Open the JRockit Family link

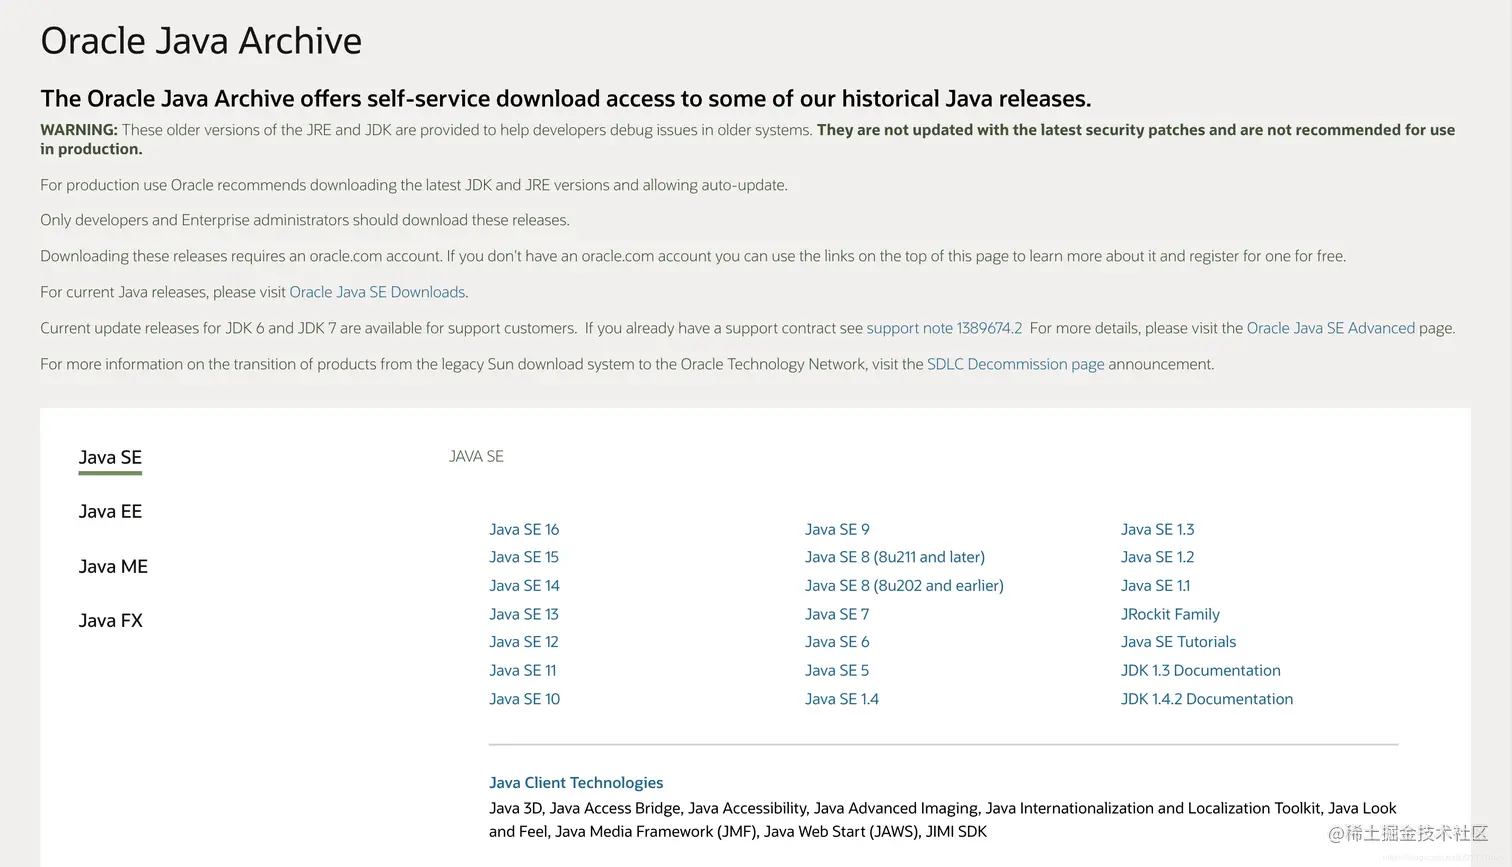[1170, 614]
